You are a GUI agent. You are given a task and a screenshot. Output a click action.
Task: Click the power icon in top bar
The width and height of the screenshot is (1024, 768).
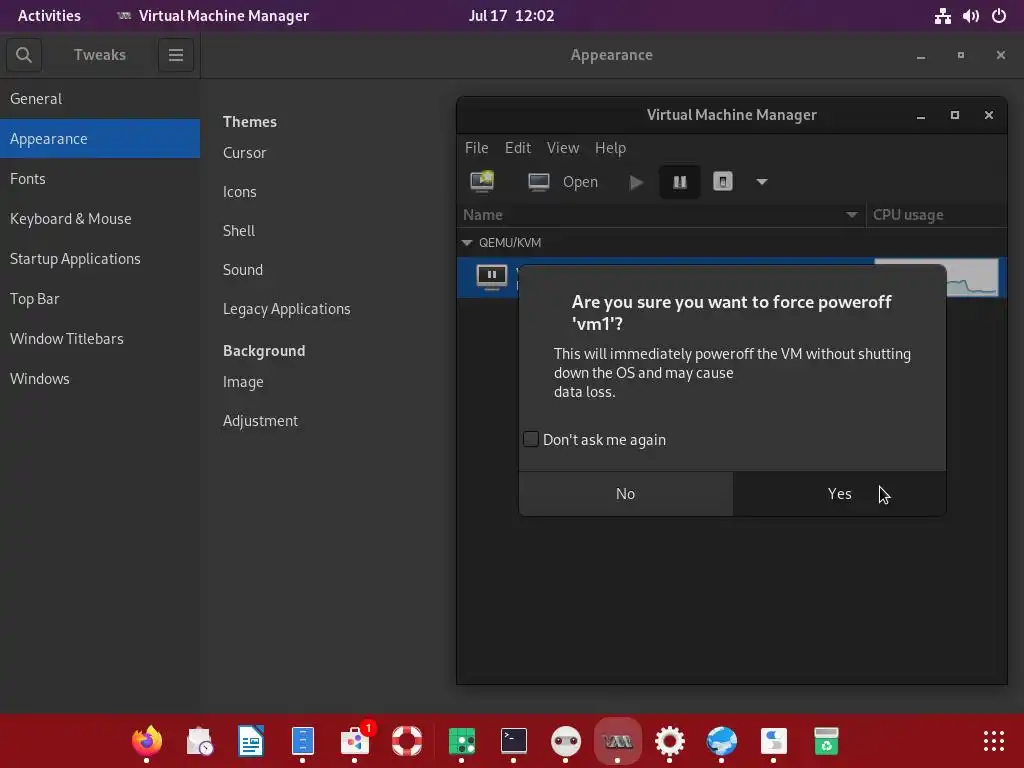tap(999, 16)
